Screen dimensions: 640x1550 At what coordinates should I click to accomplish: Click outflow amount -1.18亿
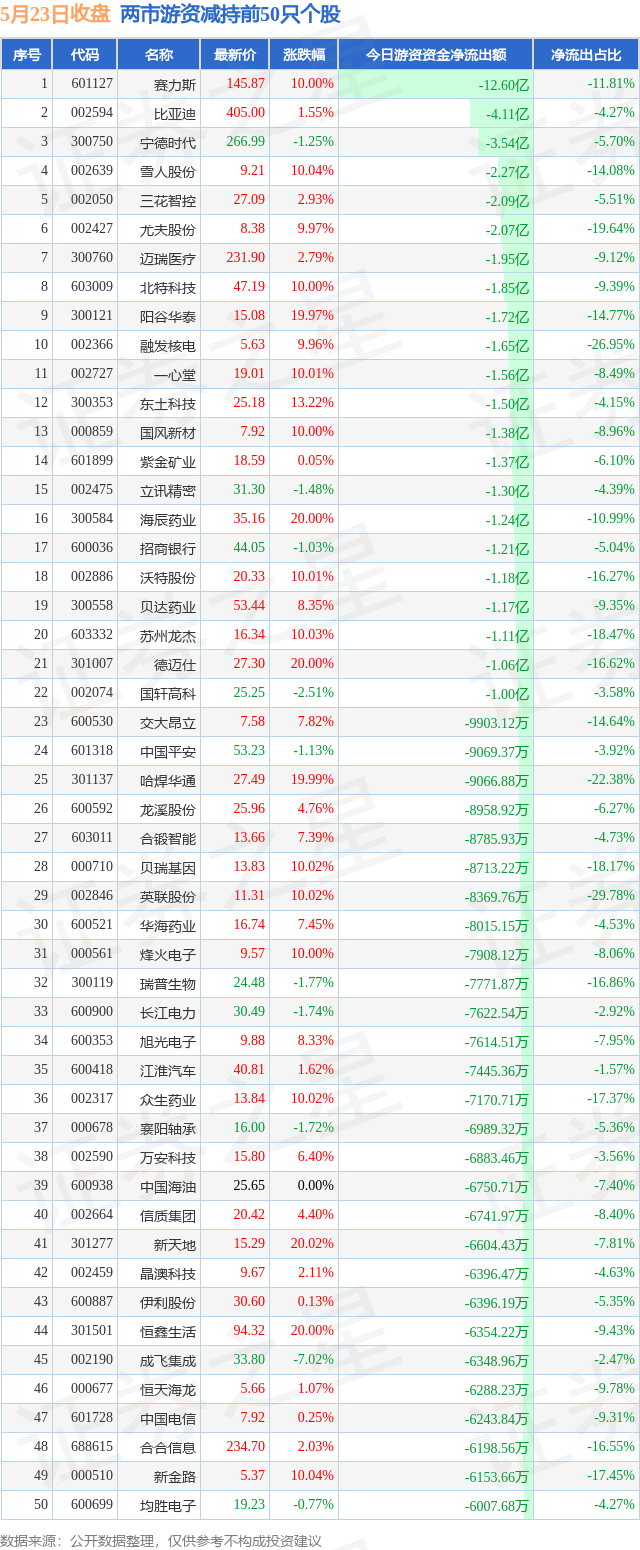click(x=507, y=577)
